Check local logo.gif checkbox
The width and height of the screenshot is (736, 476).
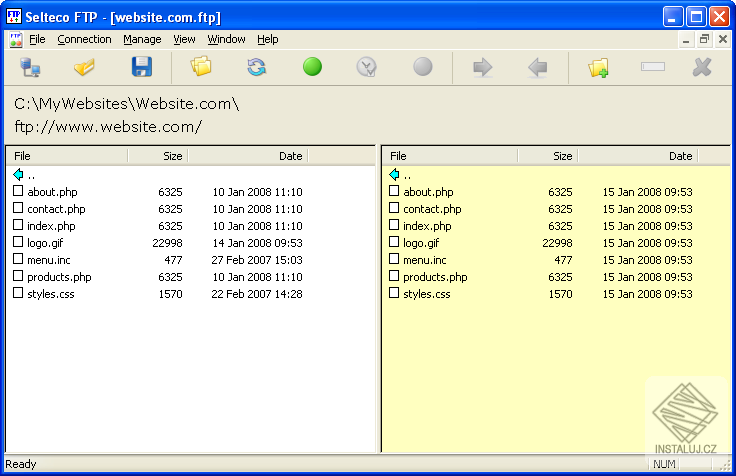click(x=18, y=241)
